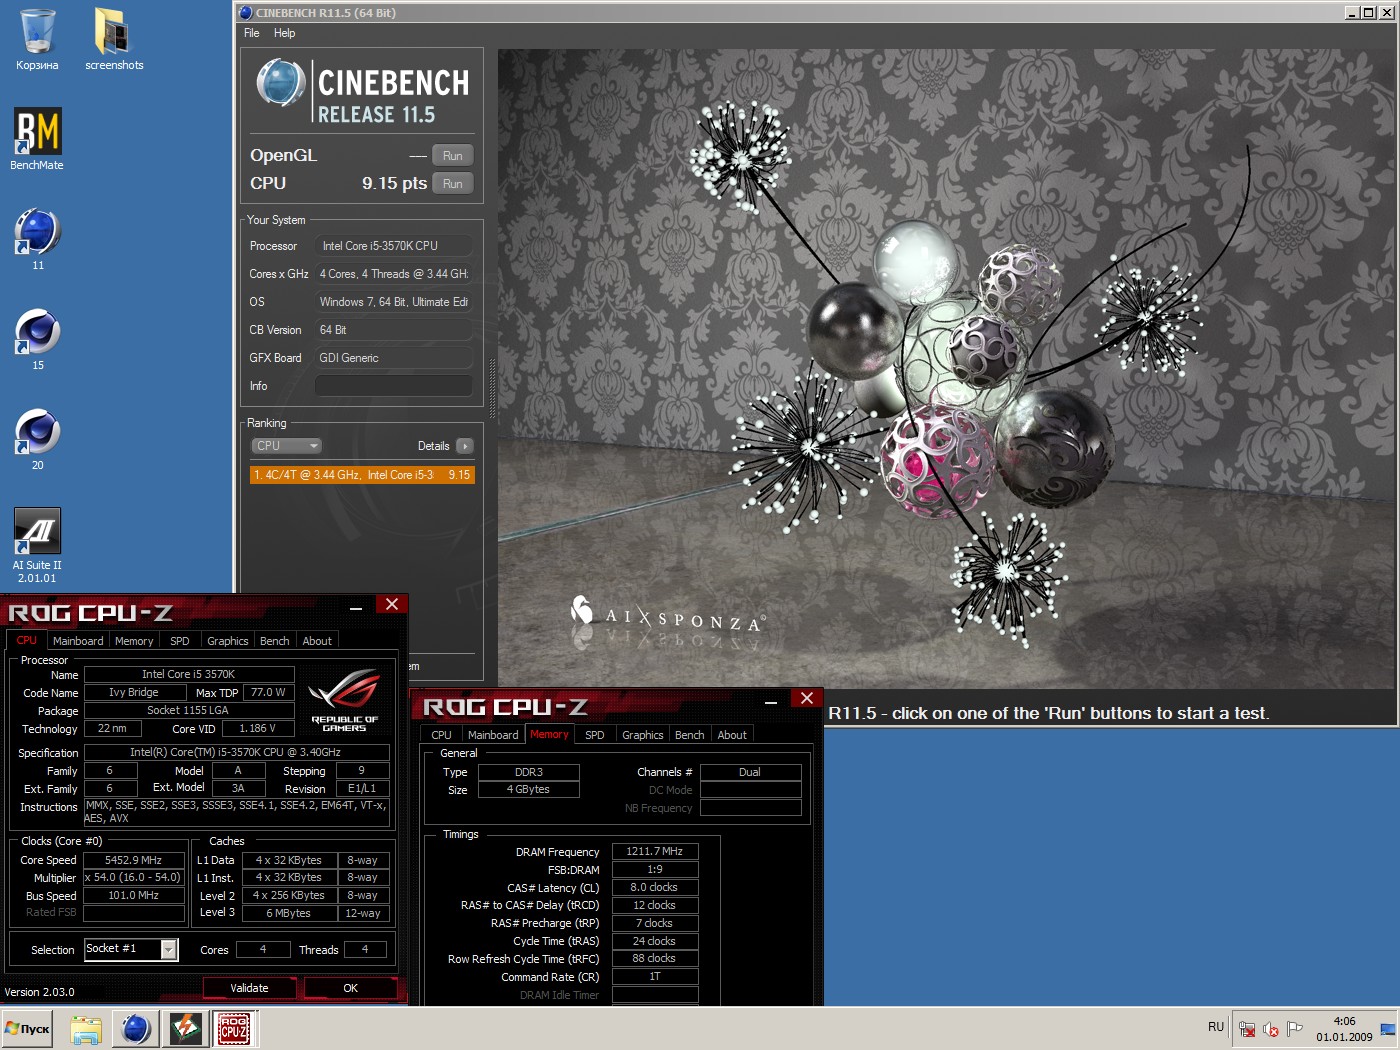Click the DRAM Frequency value 1211.7 MHz

(655, 852)
